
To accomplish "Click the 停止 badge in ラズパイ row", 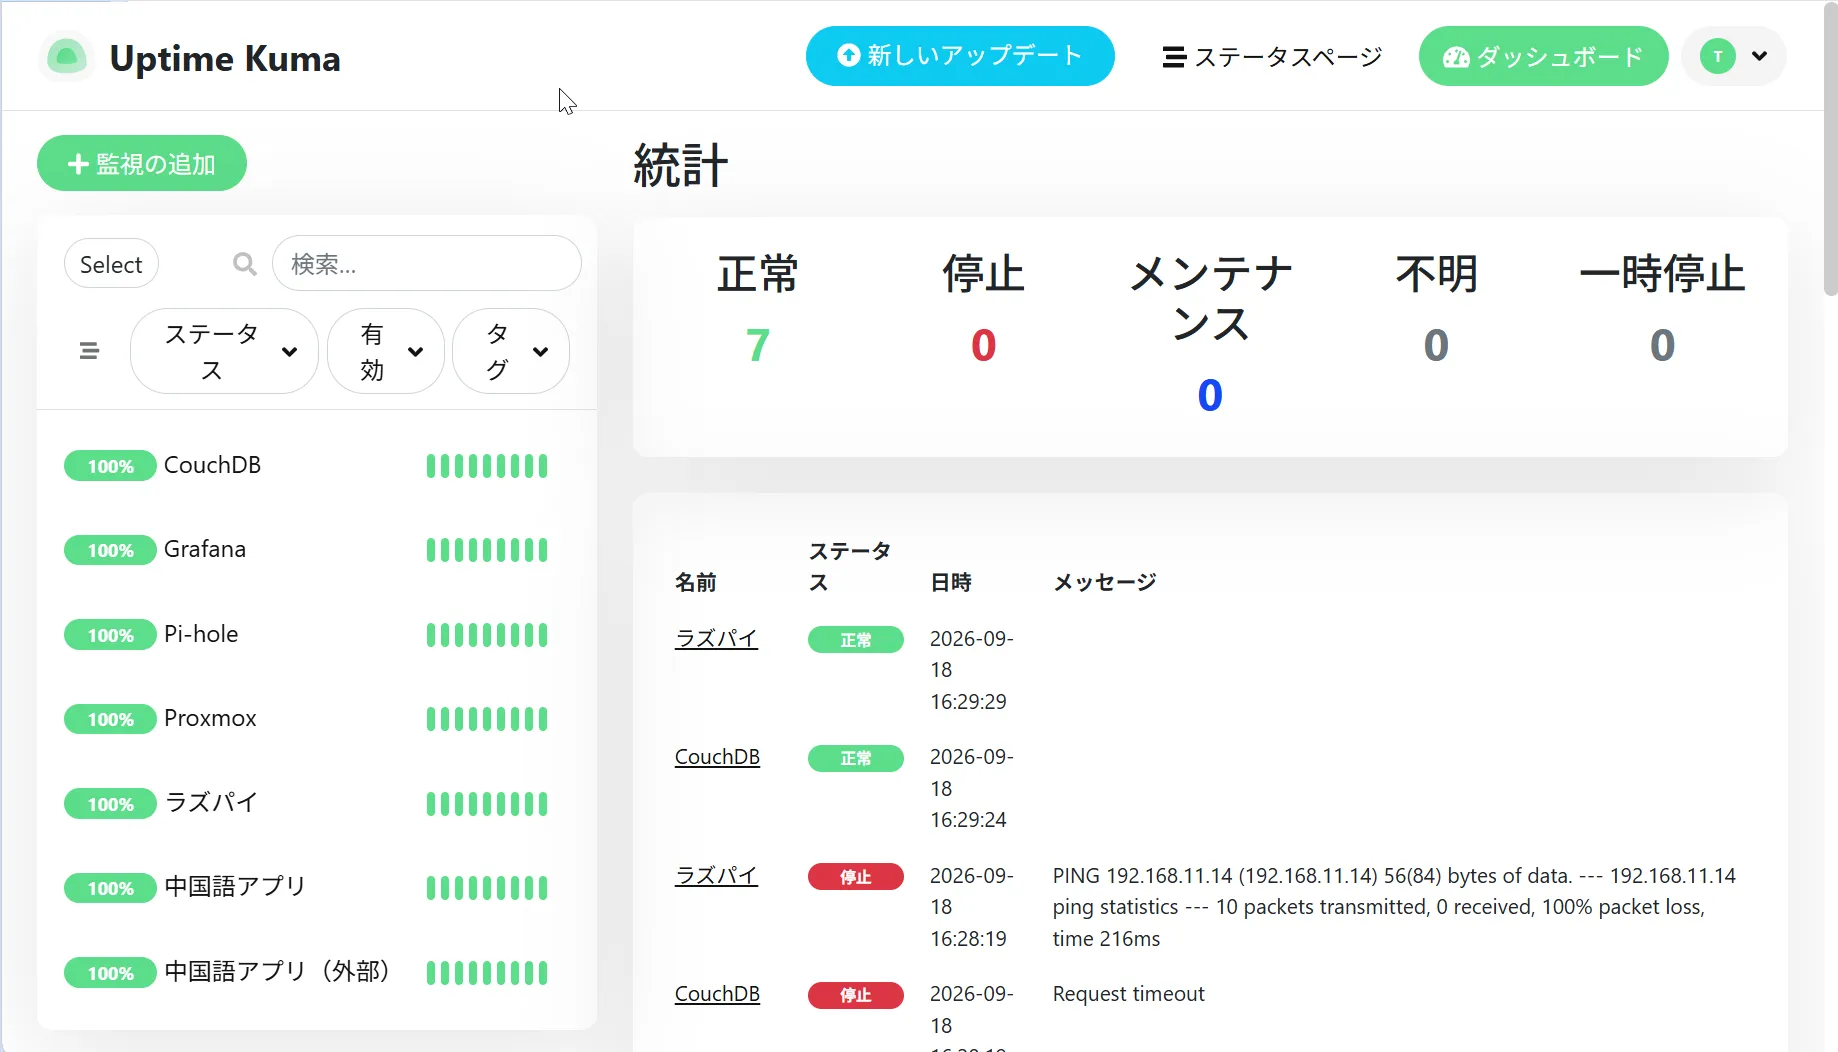I will (856, 877).
